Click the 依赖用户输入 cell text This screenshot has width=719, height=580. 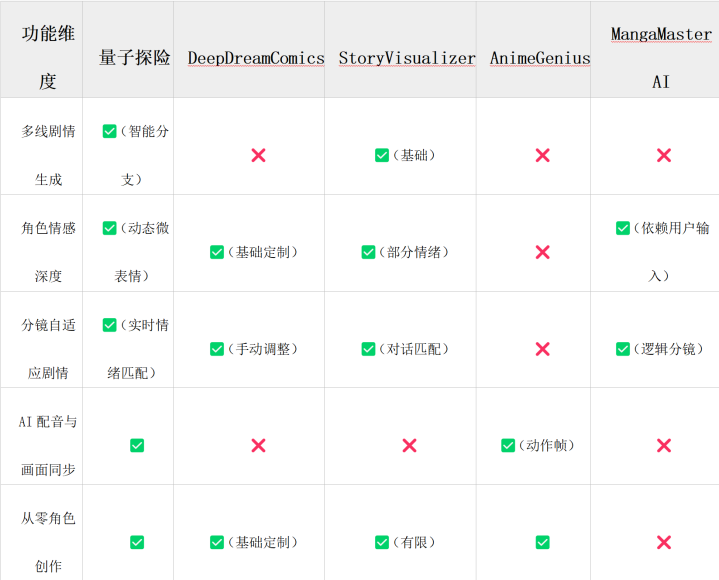pos(671,252)
